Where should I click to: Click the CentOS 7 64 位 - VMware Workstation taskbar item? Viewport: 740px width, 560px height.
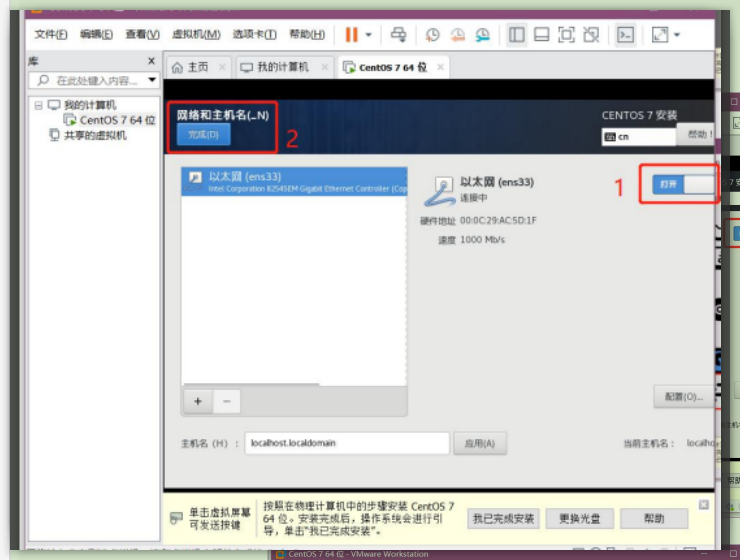(x=353, y=554)
